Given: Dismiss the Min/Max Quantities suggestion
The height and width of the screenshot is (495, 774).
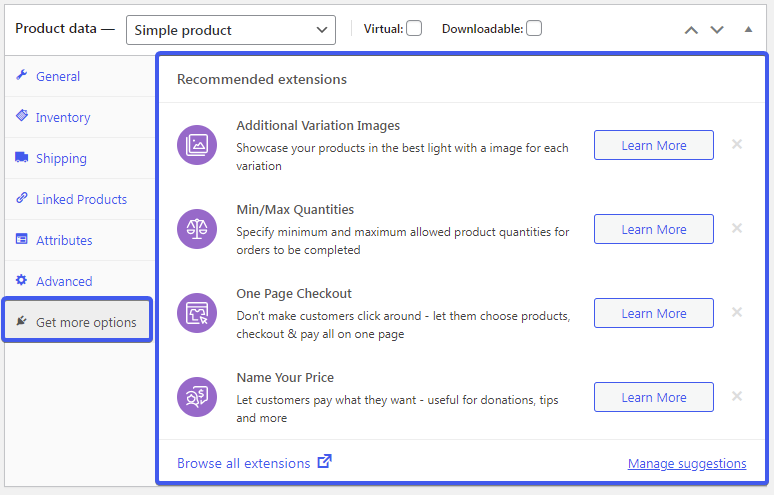Looking at the screenshot, I should [x=737, y=228].
